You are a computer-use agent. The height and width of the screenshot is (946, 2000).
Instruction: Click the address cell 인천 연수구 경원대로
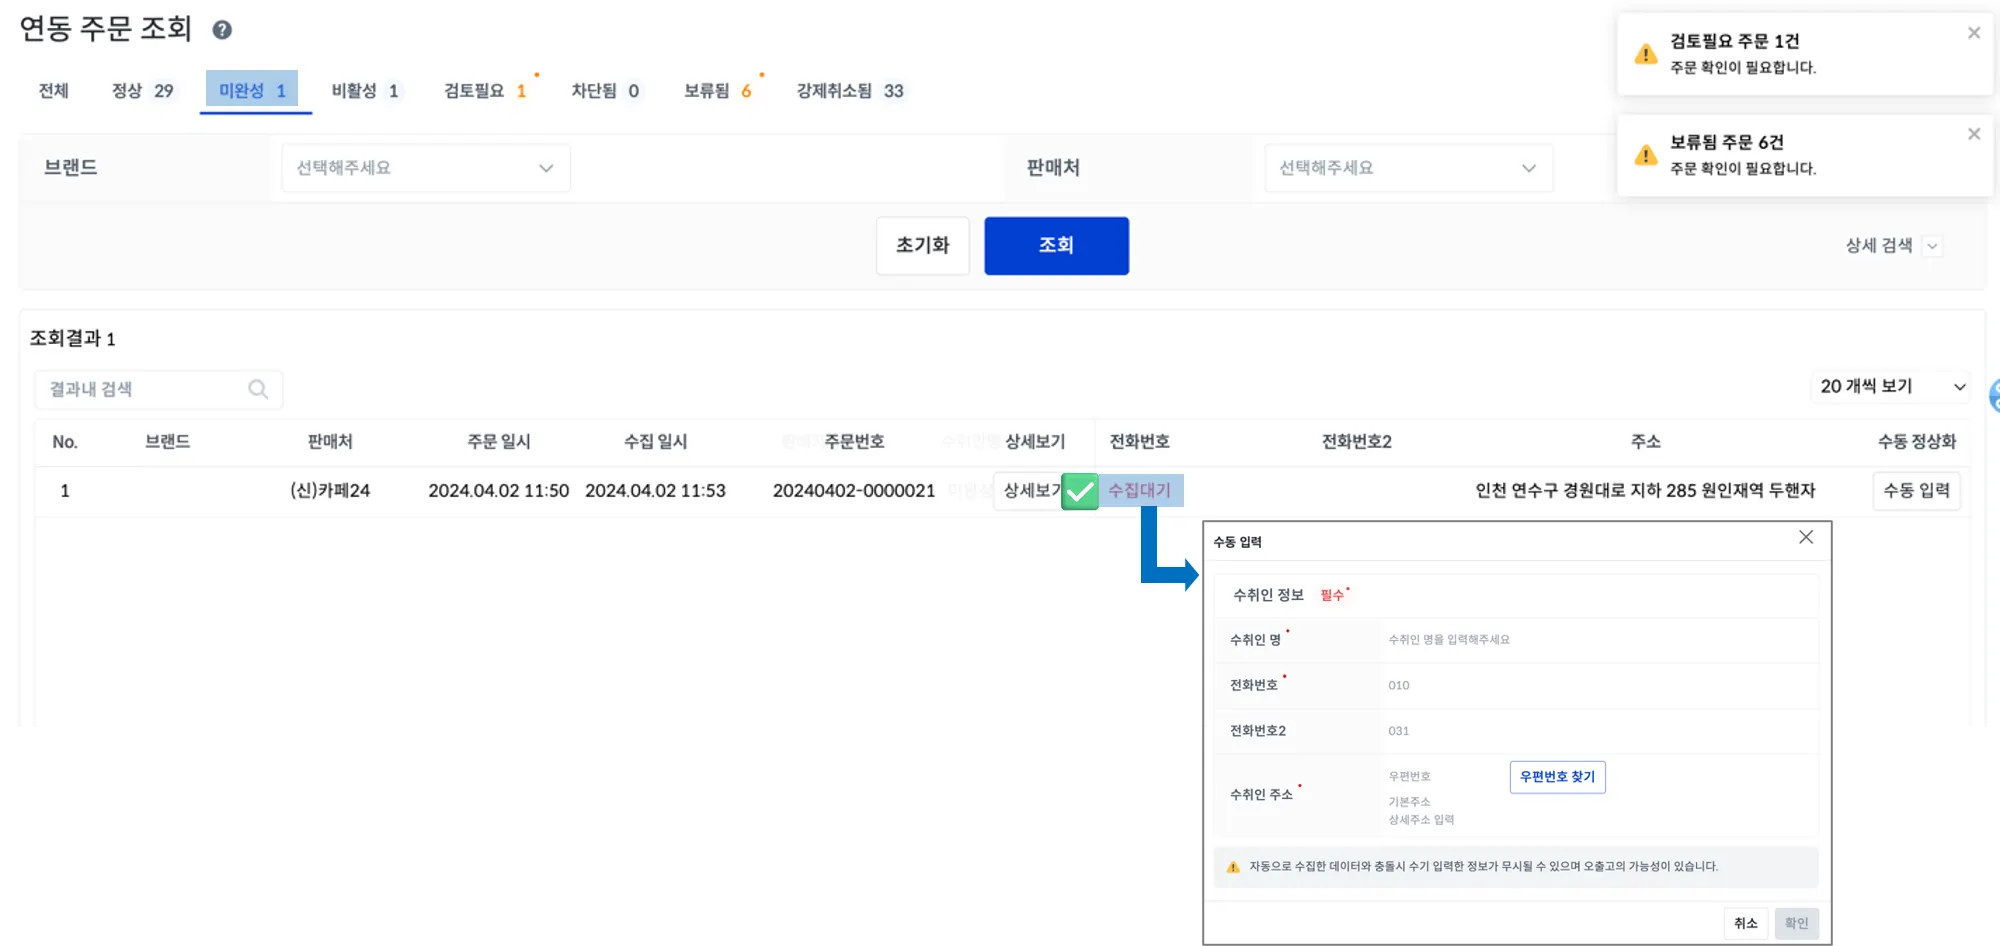pos(1645,491)
